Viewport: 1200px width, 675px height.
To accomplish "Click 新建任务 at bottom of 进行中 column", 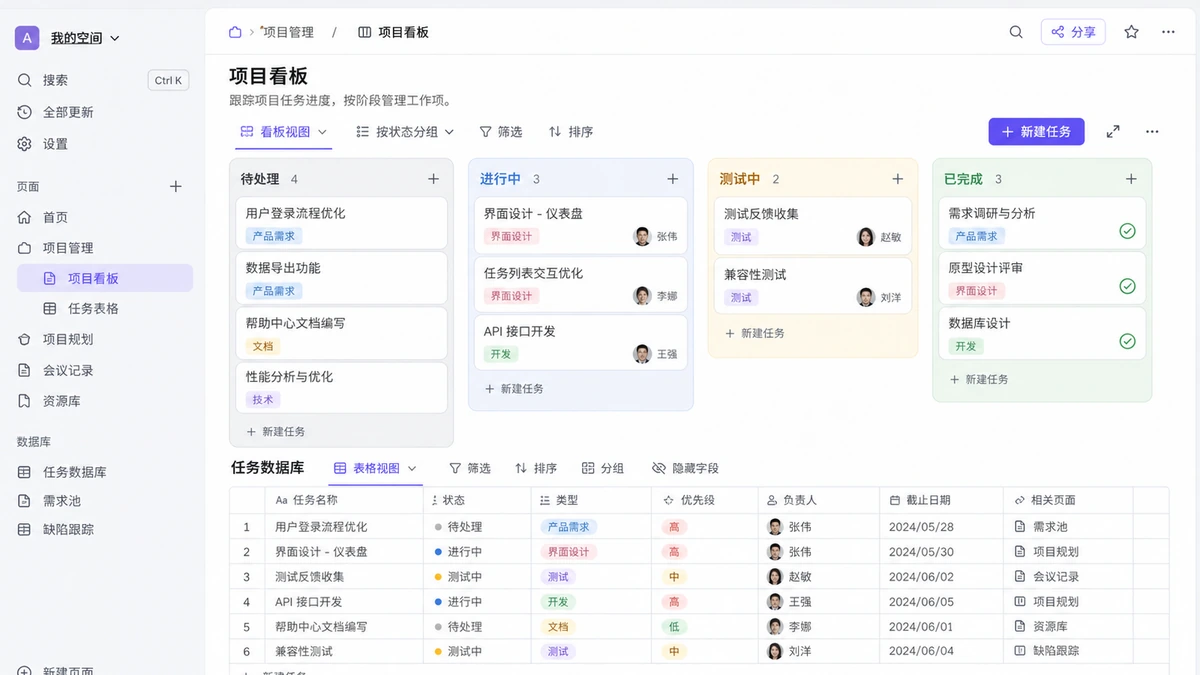I will point(513,388).
